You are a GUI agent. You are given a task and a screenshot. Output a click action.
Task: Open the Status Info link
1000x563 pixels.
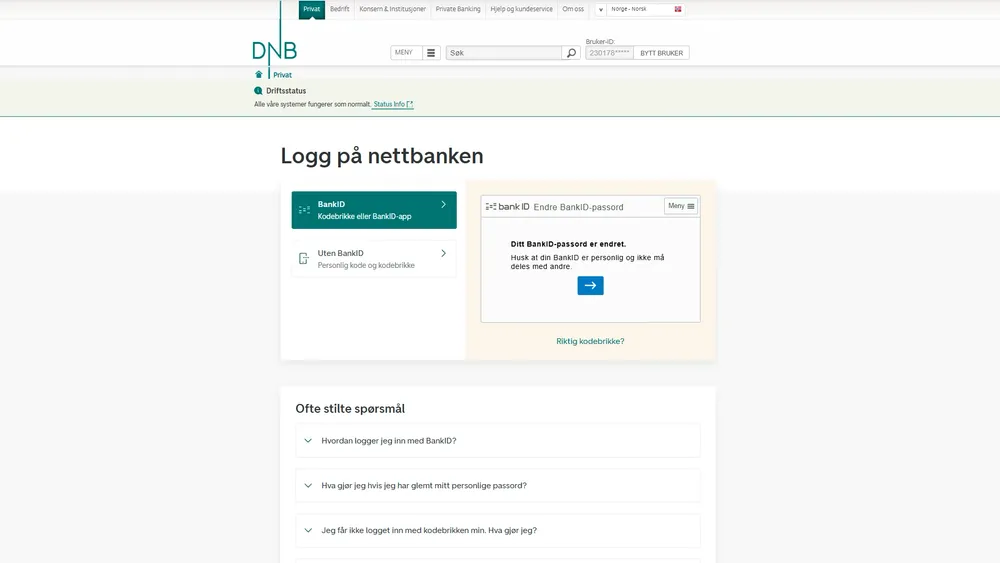click(x=392, y=104)
